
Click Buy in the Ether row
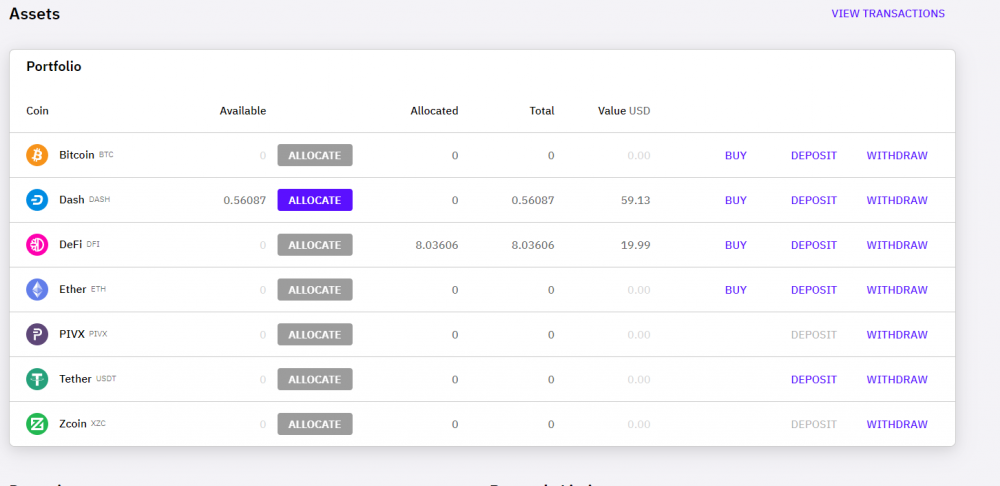(735, 290)
